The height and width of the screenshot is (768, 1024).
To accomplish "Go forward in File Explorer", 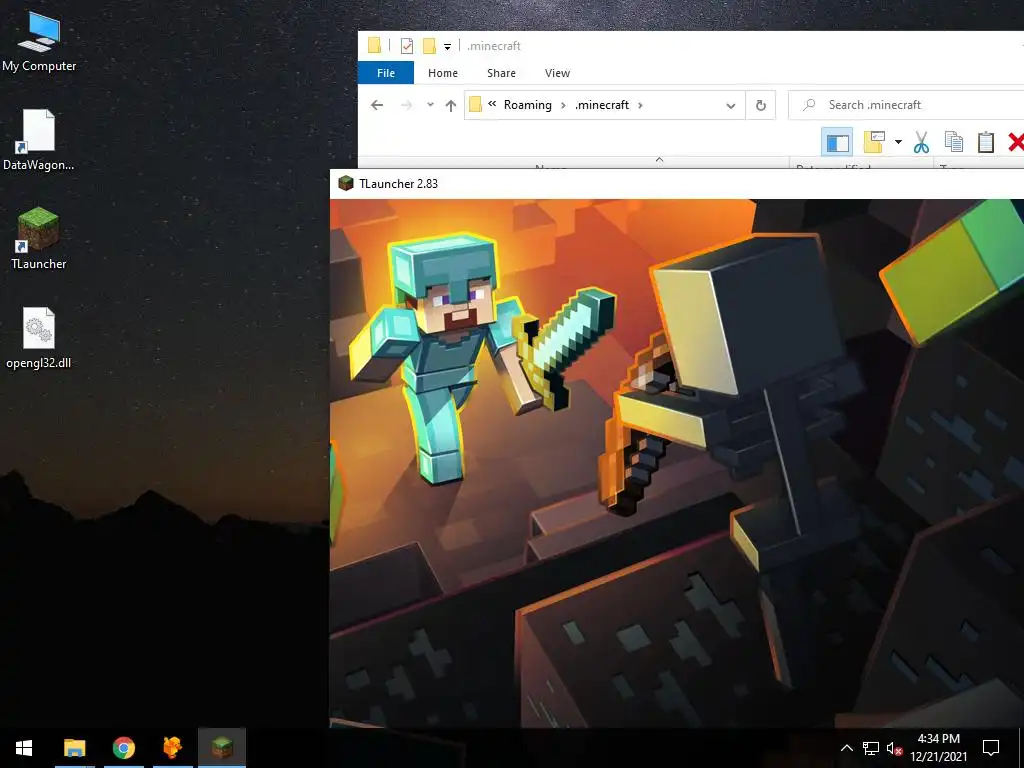I will (x=406, y=105).
